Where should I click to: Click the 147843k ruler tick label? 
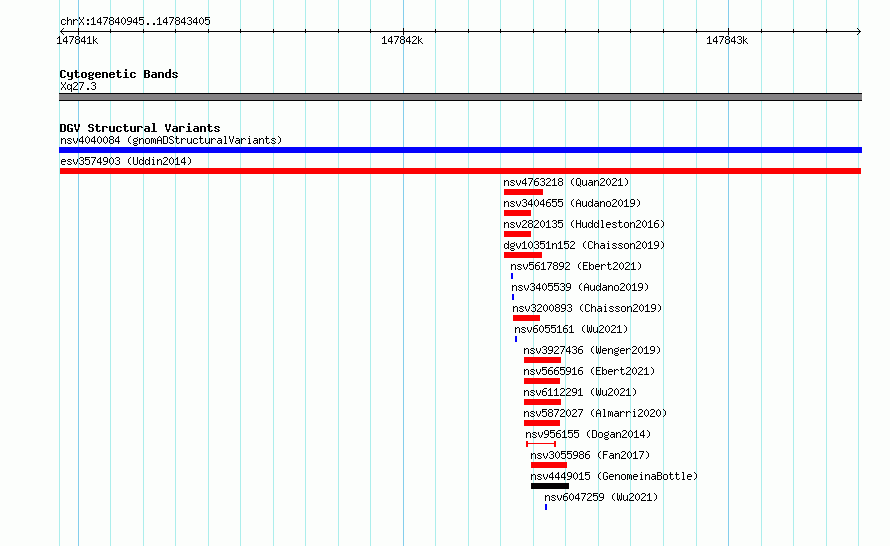click(x=727, y=40)
